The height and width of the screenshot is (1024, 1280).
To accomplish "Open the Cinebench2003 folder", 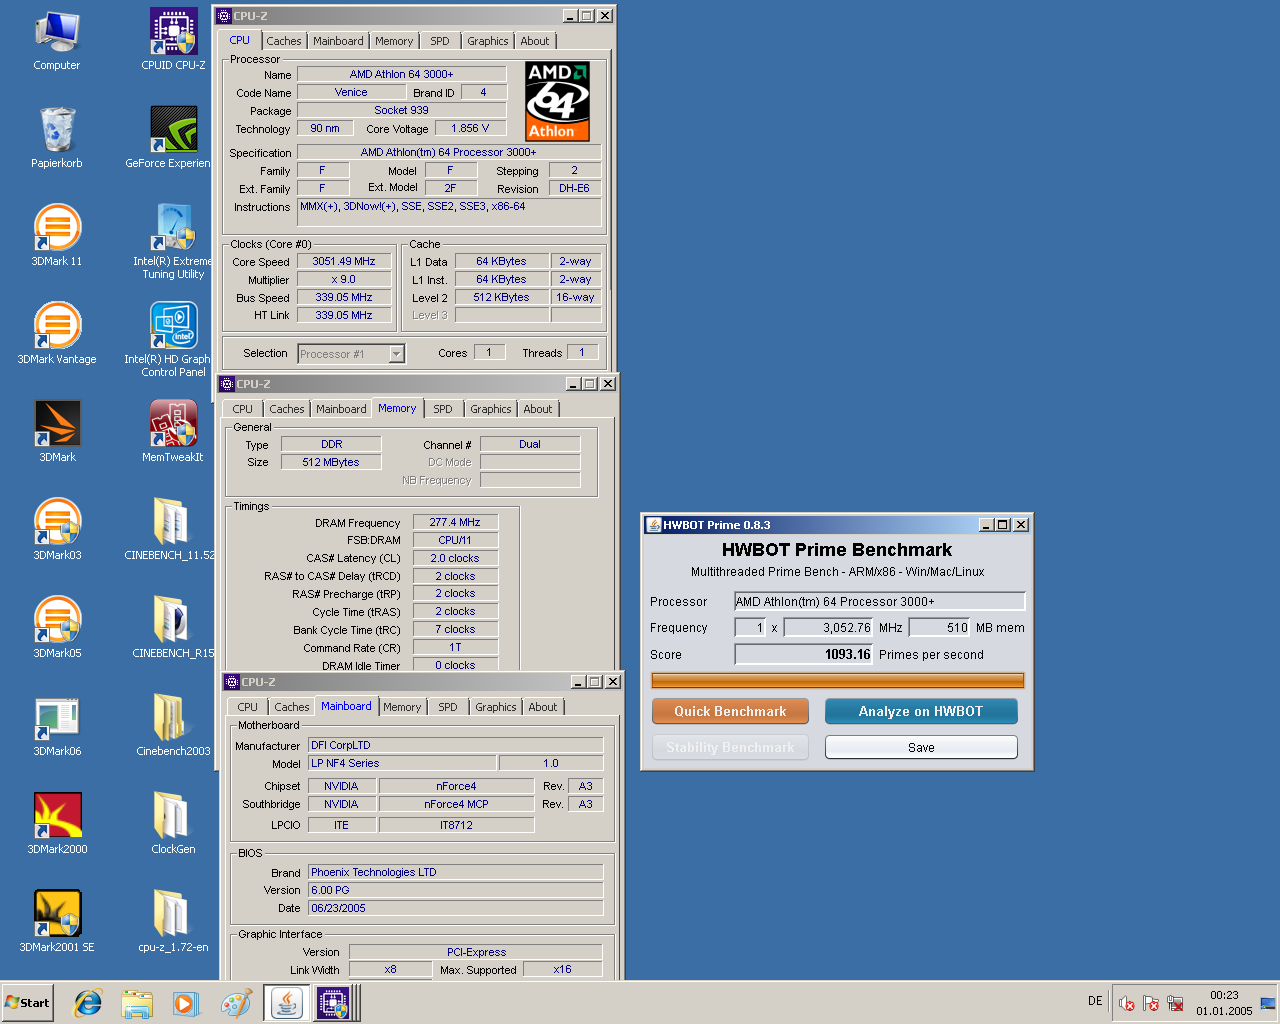I will 173,726.
